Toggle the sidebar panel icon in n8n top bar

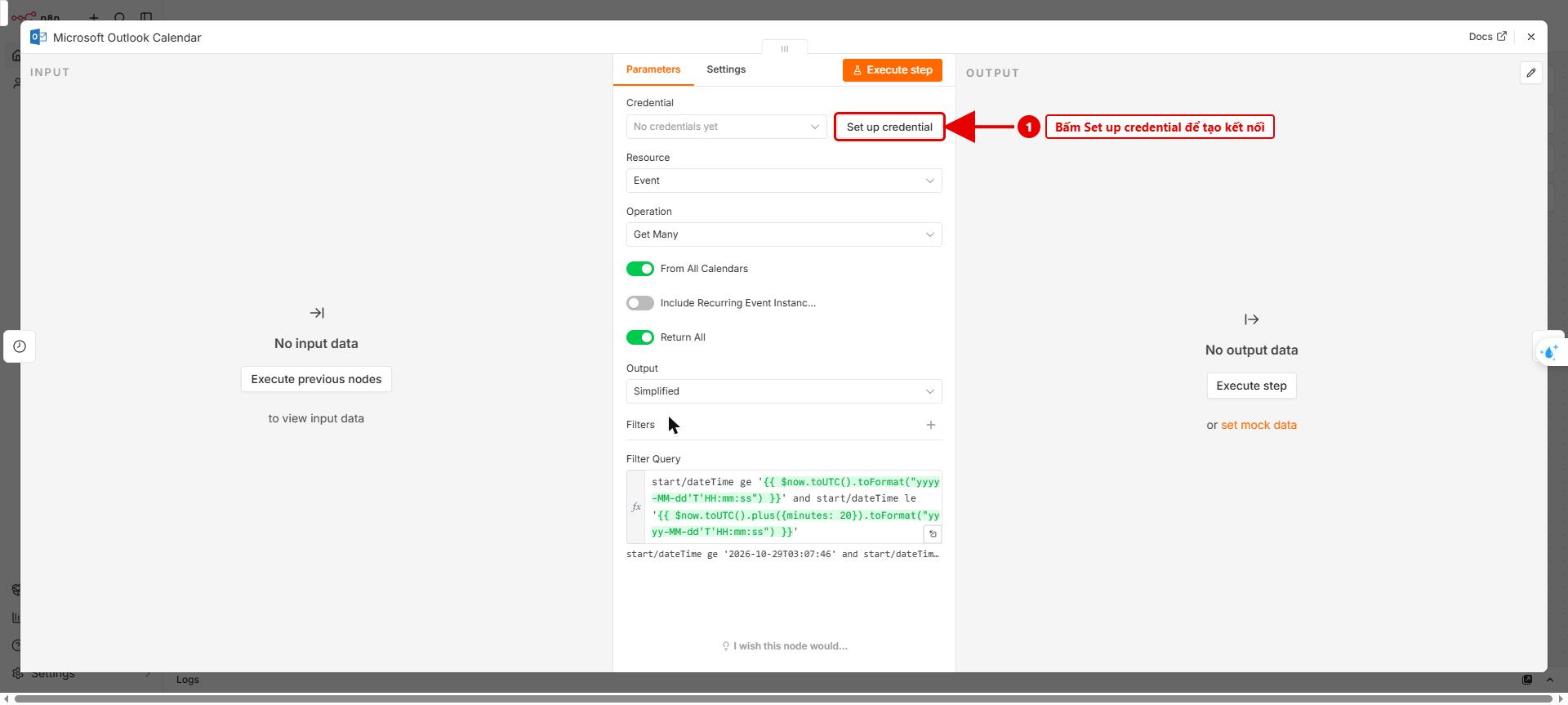click(146, 17)
